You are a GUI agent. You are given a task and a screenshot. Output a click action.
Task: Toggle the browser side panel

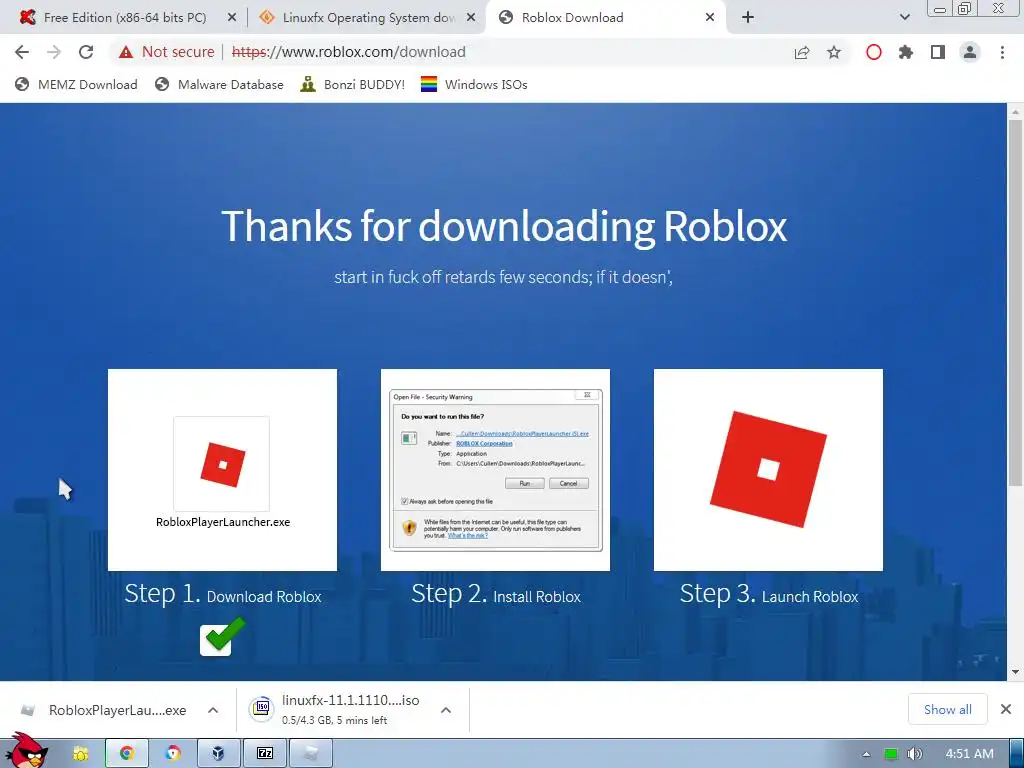pyautogui.click(x=938, y=52)
